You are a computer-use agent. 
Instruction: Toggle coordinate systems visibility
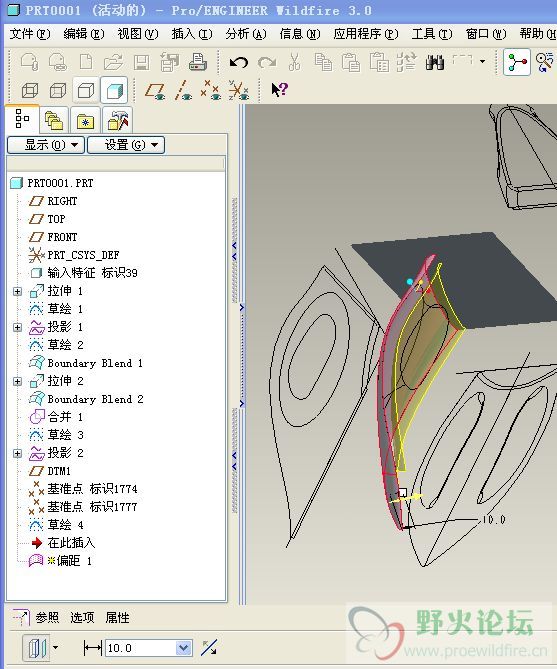(238, 90)
